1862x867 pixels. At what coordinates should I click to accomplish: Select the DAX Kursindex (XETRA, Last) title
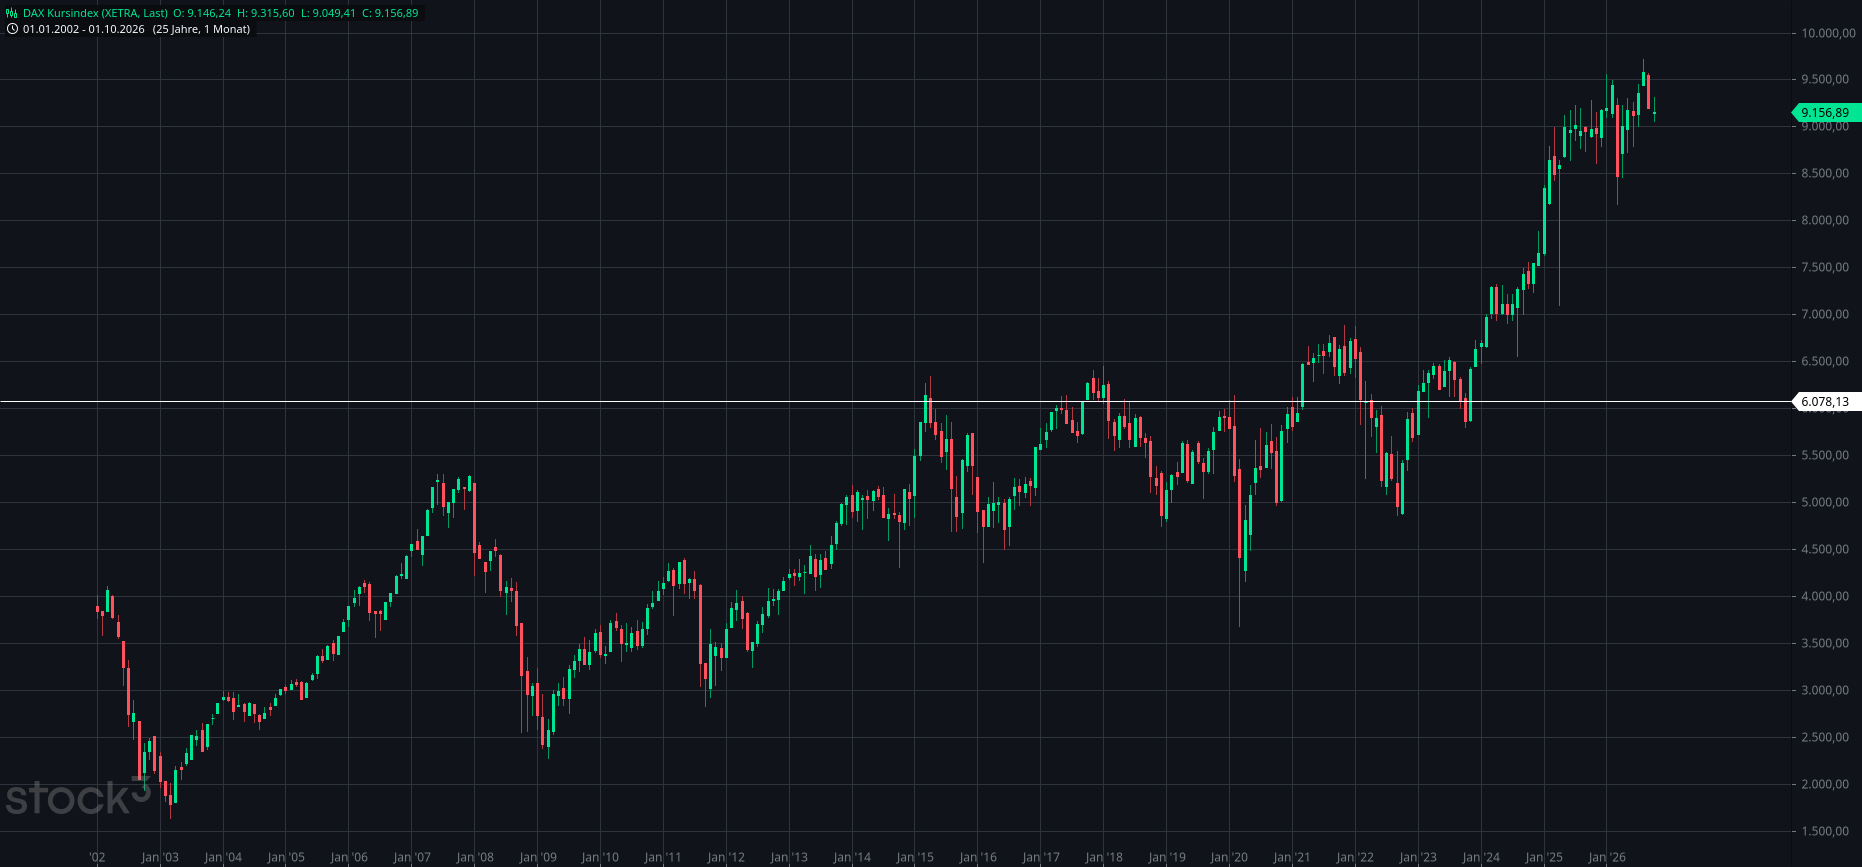pyautogui.click(x=95, y=13)
